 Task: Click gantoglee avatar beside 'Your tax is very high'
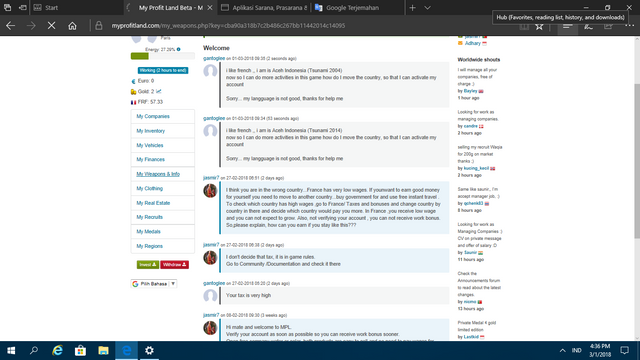click(x=210, y=296)
